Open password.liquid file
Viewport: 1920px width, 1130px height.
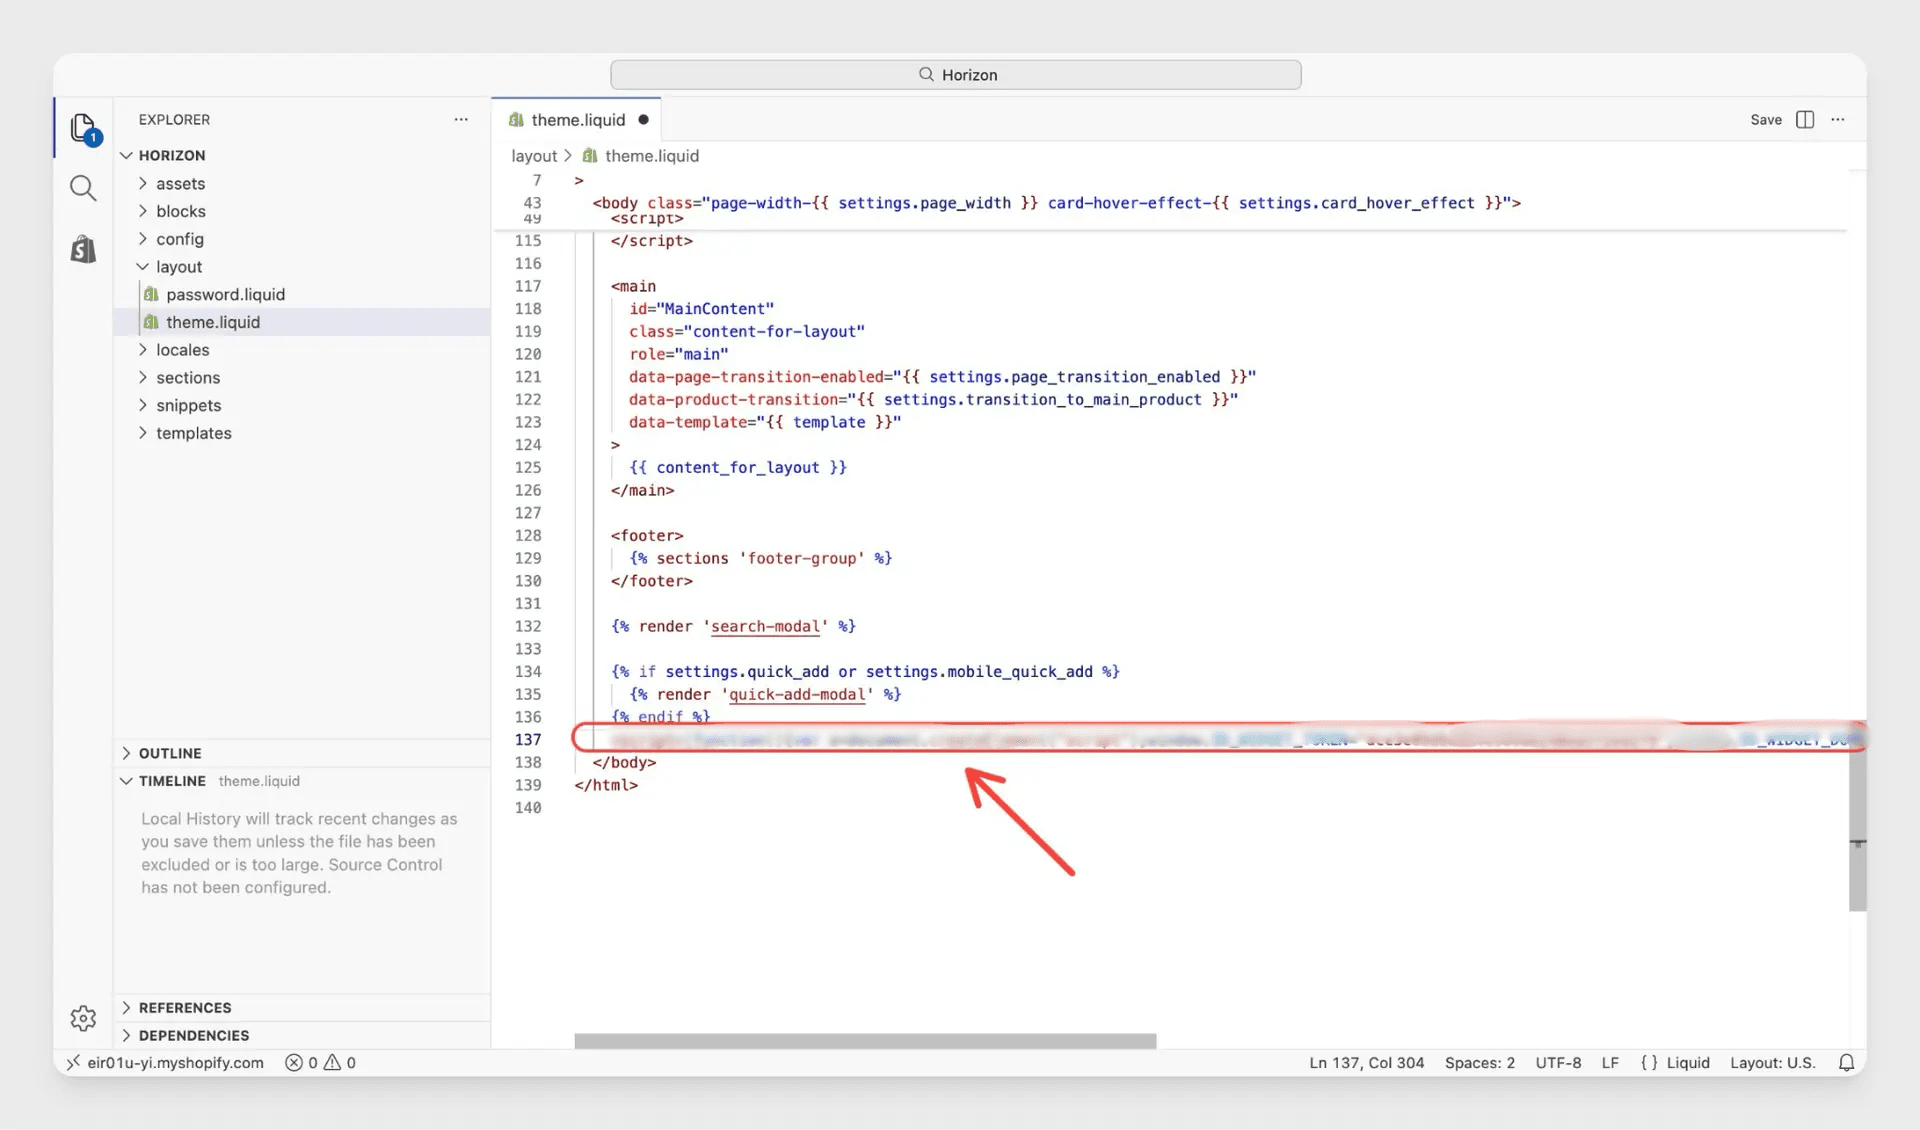[x=225, y=294]
